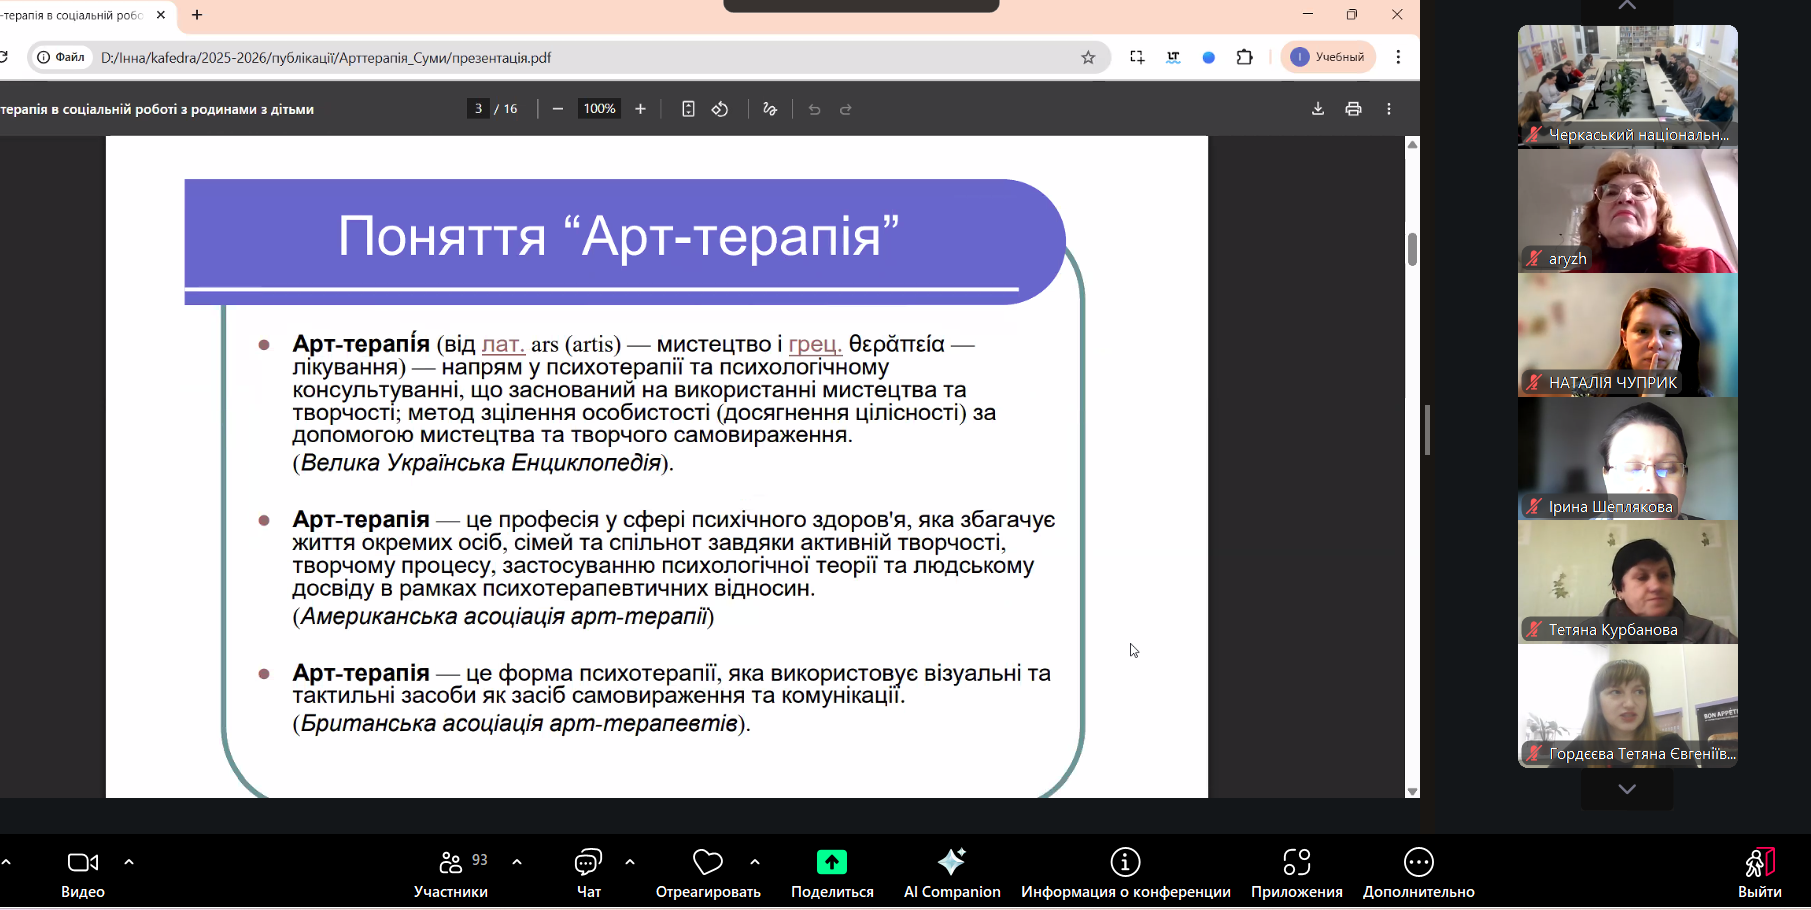This screenshot has height=910, width=1811.
Task: Open the More options menu in Zoom
Action: coord(1418,871)
